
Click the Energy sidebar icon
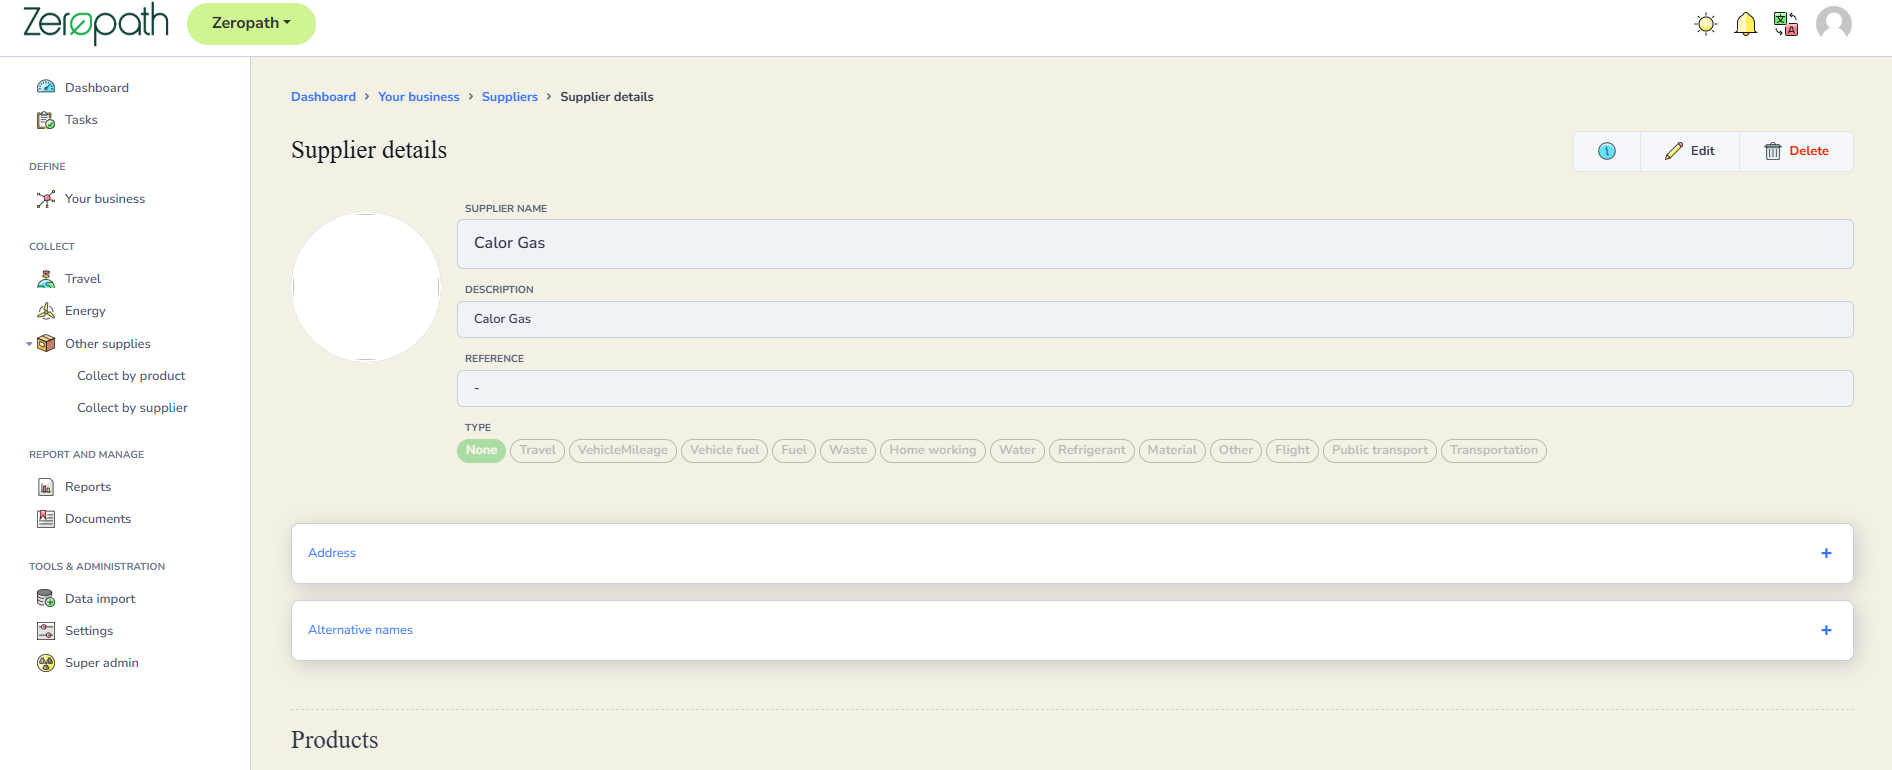(x=46, y=311)
